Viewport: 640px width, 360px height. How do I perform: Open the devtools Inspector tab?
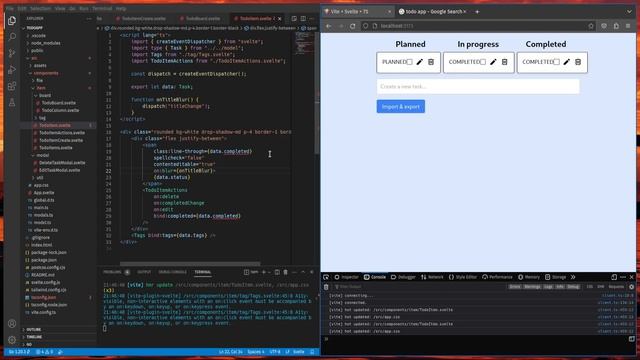(346, 277)
